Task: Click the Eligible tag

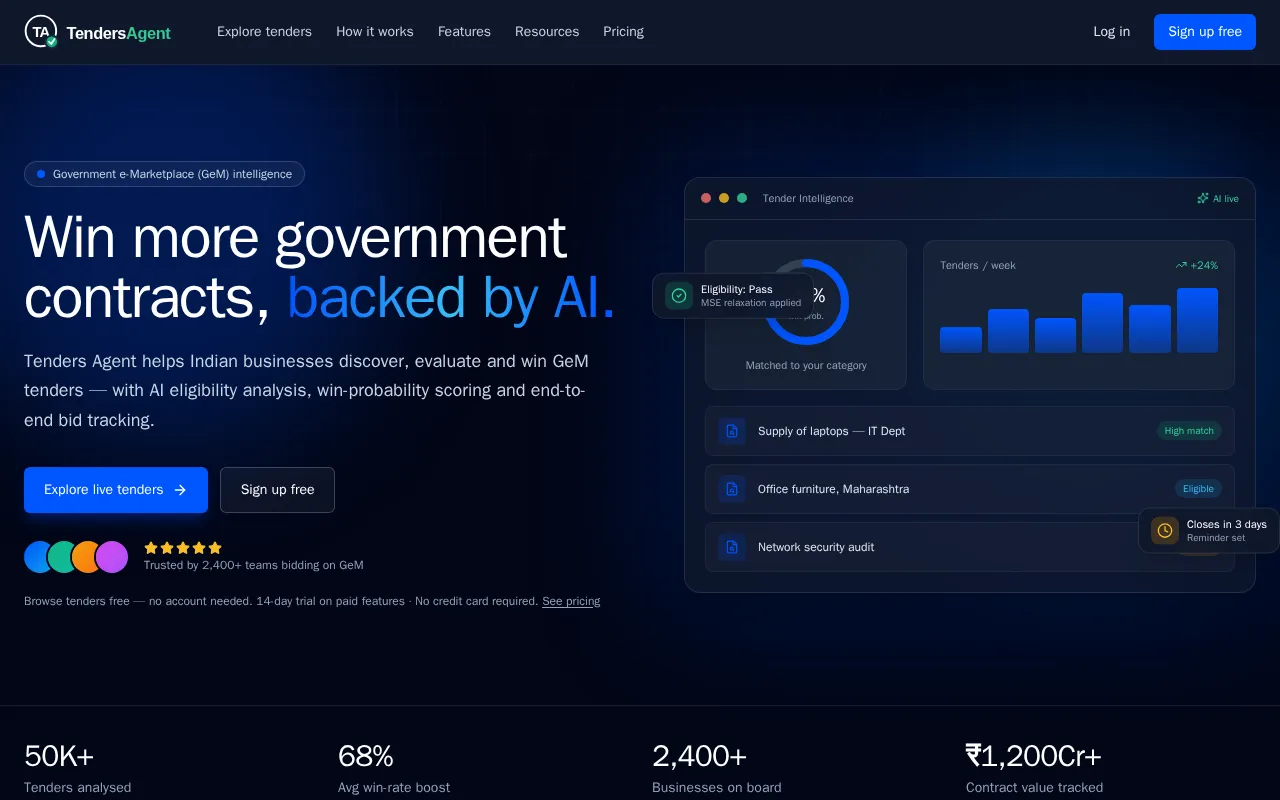Action: pyautogui.click(x=1198, y=489)
